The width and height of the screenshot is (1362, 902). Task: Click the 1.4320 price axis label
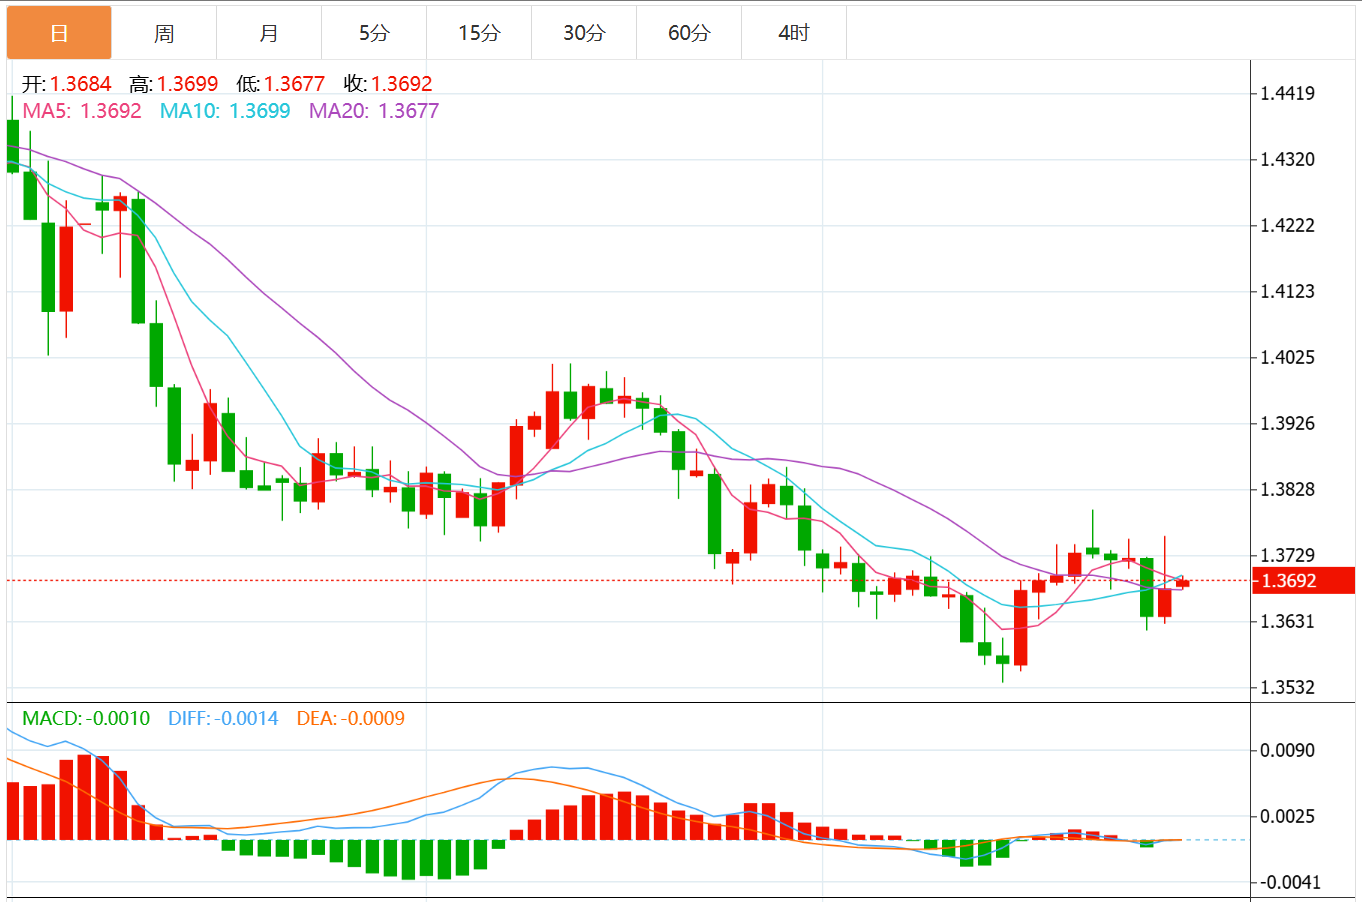pyautogui.click(x=1287, y=159)
